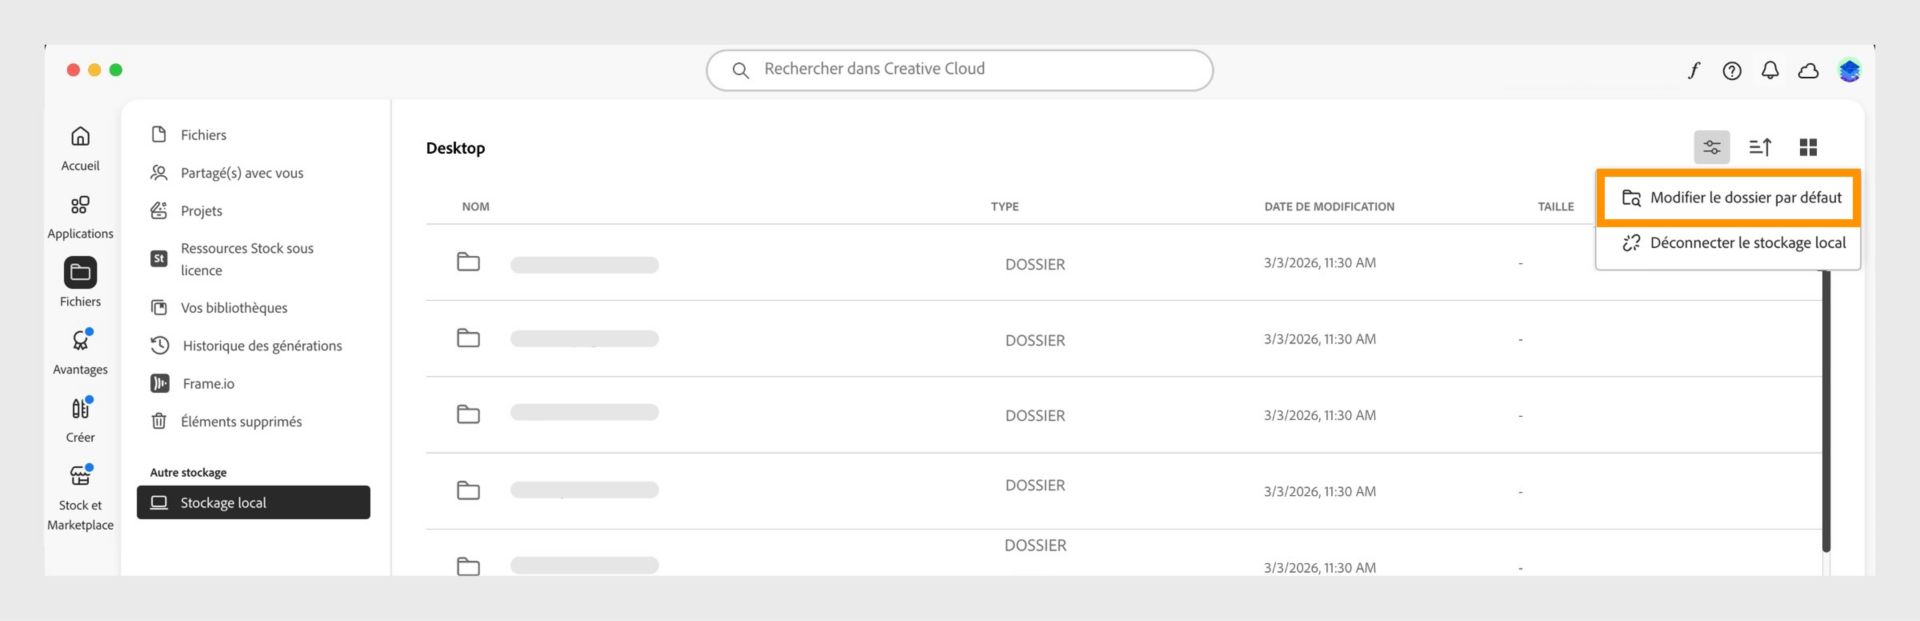Click the fourth row's folder icon

[x=468, y=490]
